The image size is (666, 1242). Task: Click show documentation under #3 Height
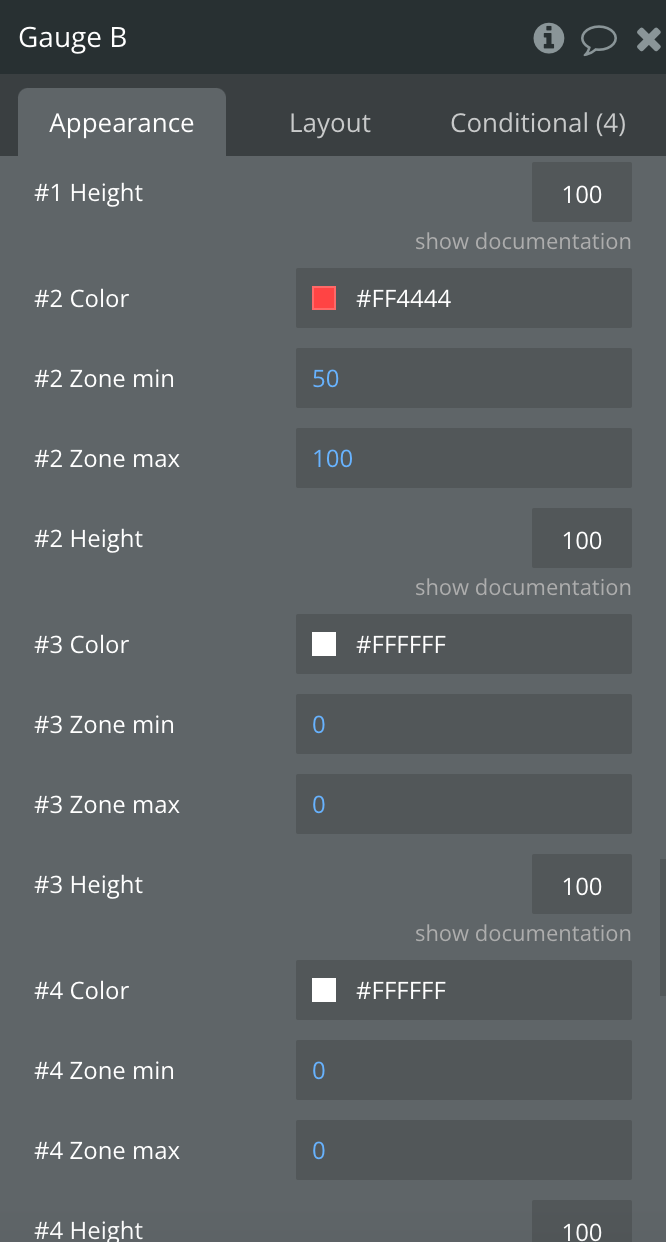tap(523, 933)
